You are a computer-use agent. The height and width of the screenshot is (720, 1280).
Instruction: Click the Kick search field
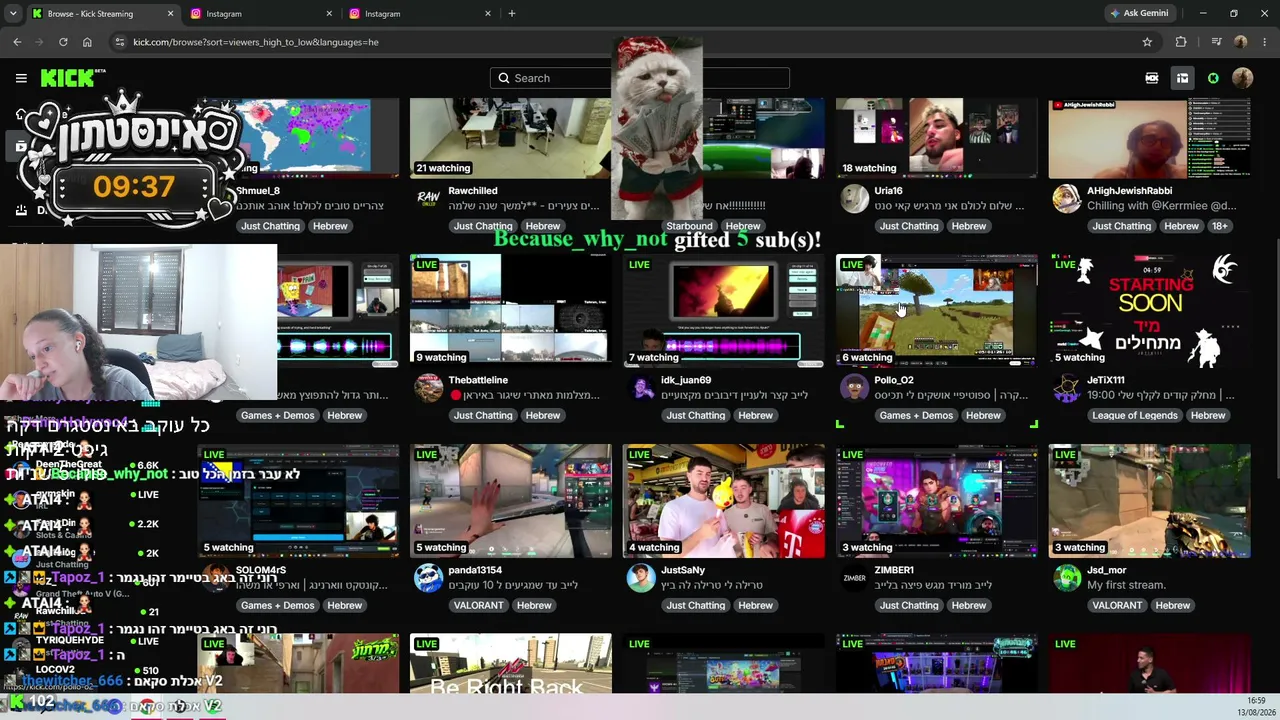[640, 78]
